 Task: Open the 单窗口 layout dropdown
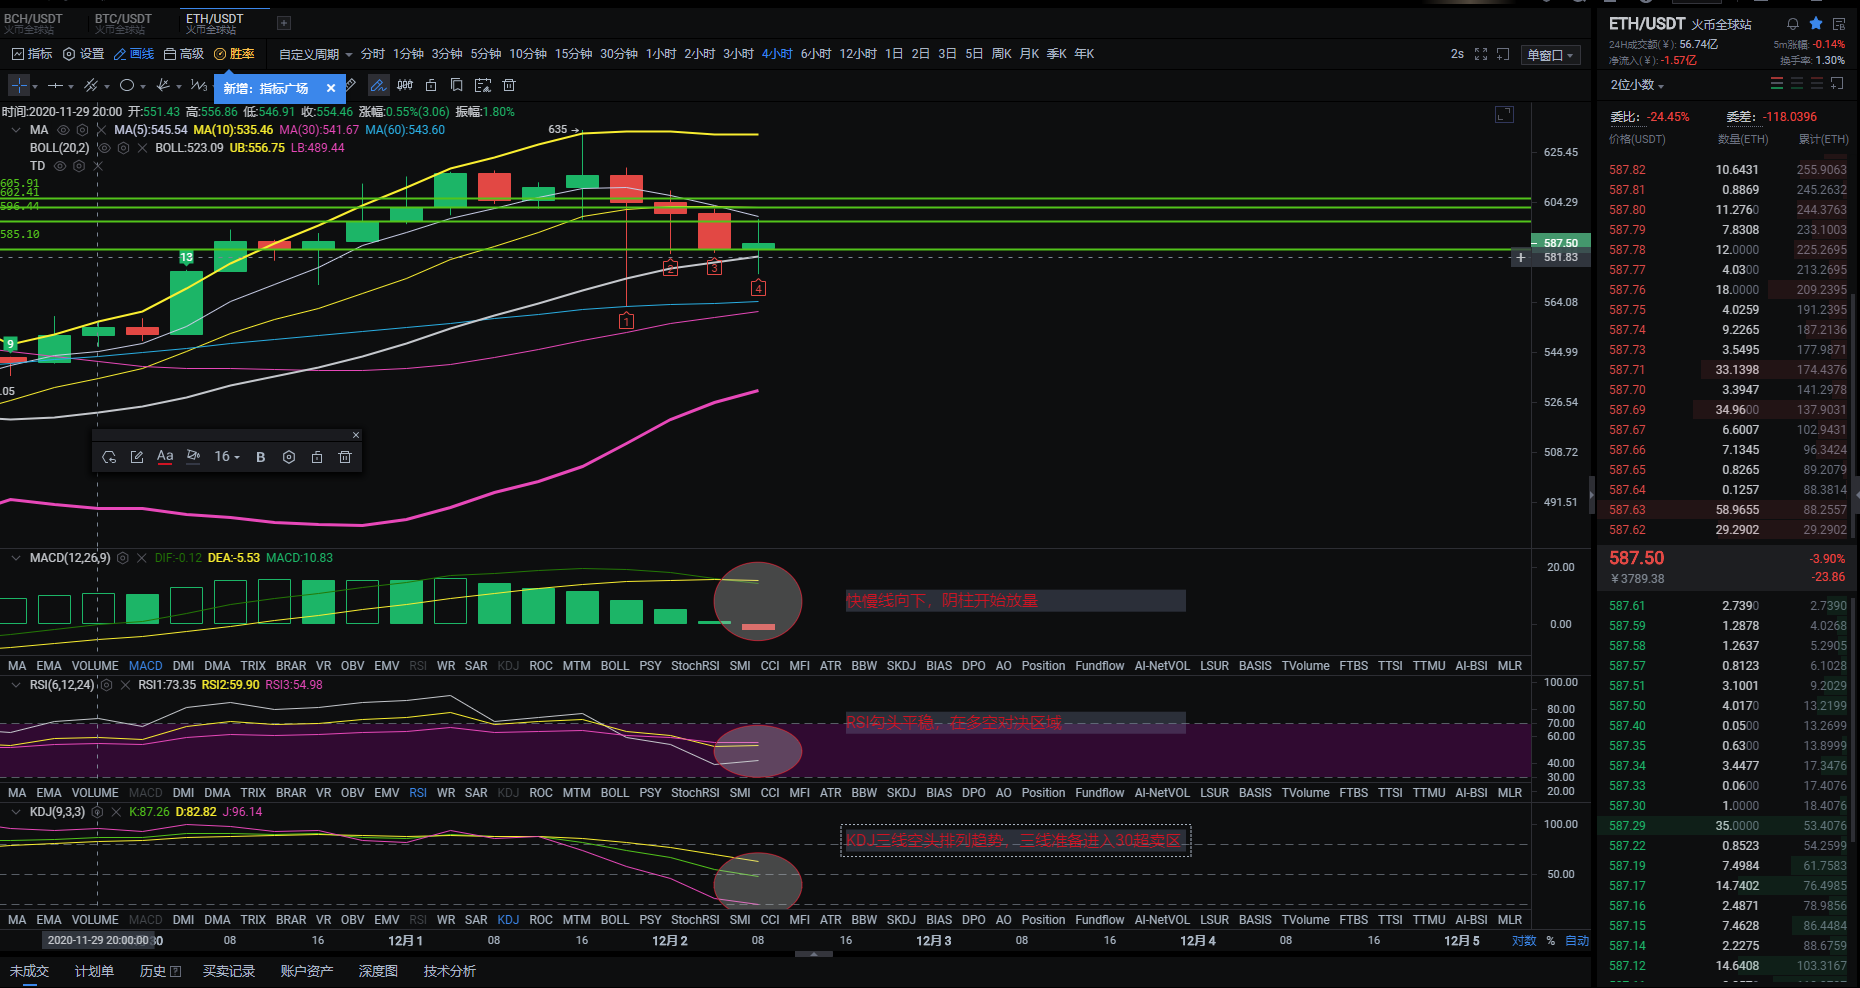[x=1550, y=54]
